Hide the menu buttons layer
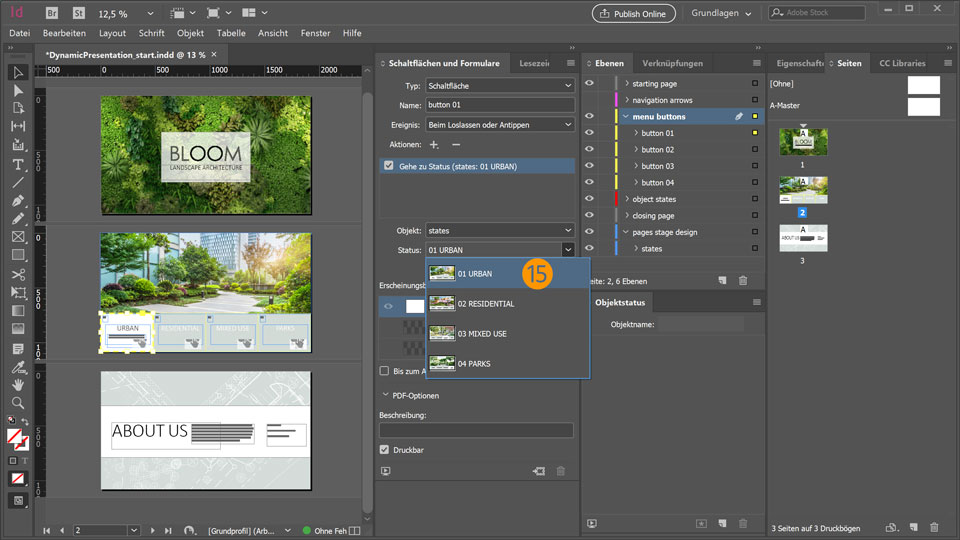Screen dimensions: 960x540 click(x=589, y=117)
